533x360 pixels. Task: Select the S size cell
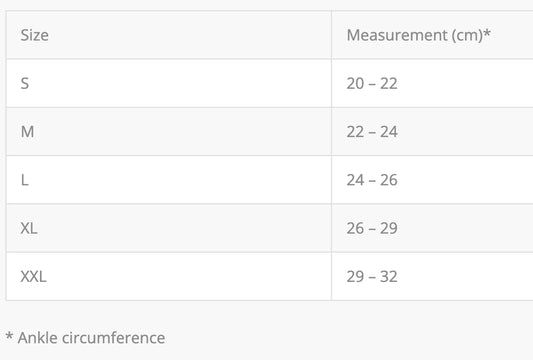click(x=169, y=83)
